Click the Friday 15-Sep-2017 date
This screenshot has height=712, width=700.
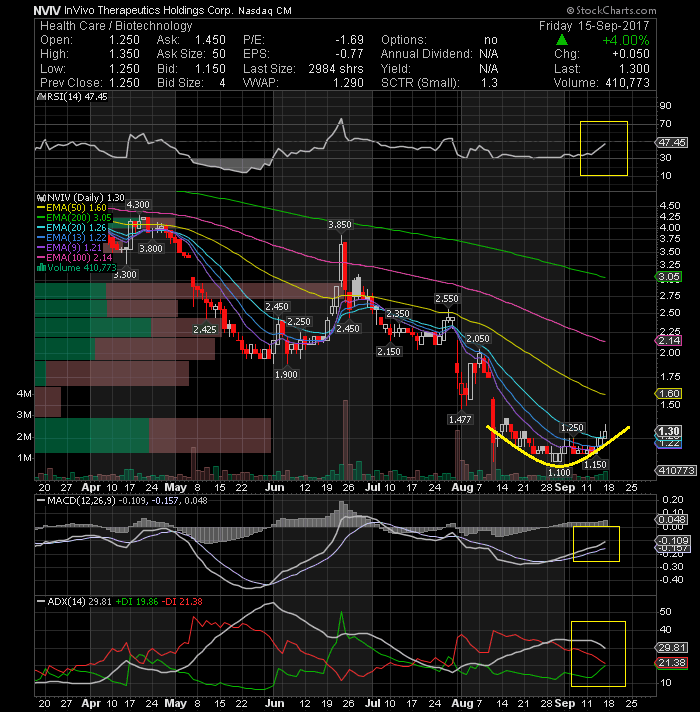point(594,25)
